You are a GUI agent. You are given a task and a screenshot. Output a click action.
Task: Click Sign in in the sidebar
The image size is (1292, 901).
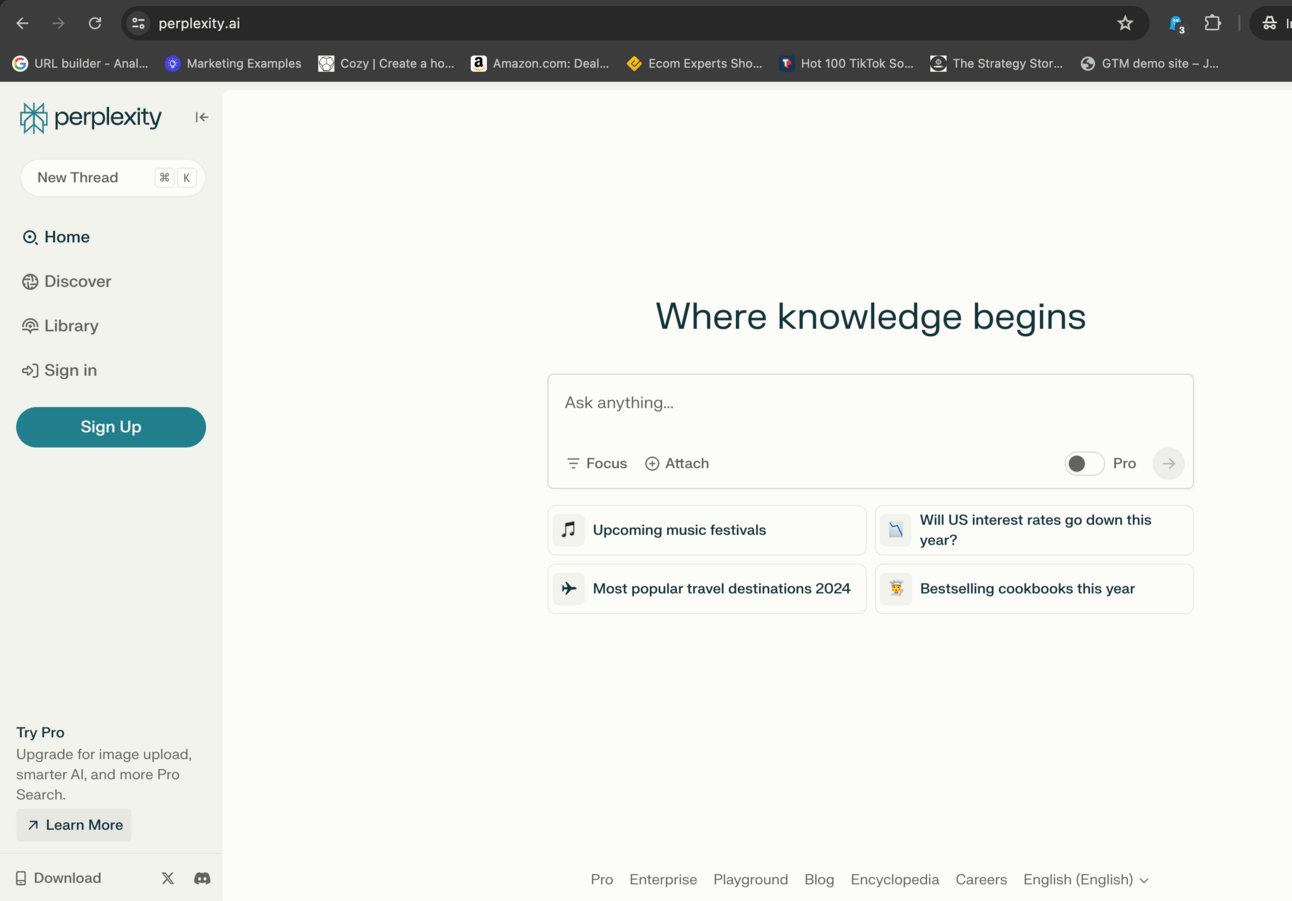[60, 370]
